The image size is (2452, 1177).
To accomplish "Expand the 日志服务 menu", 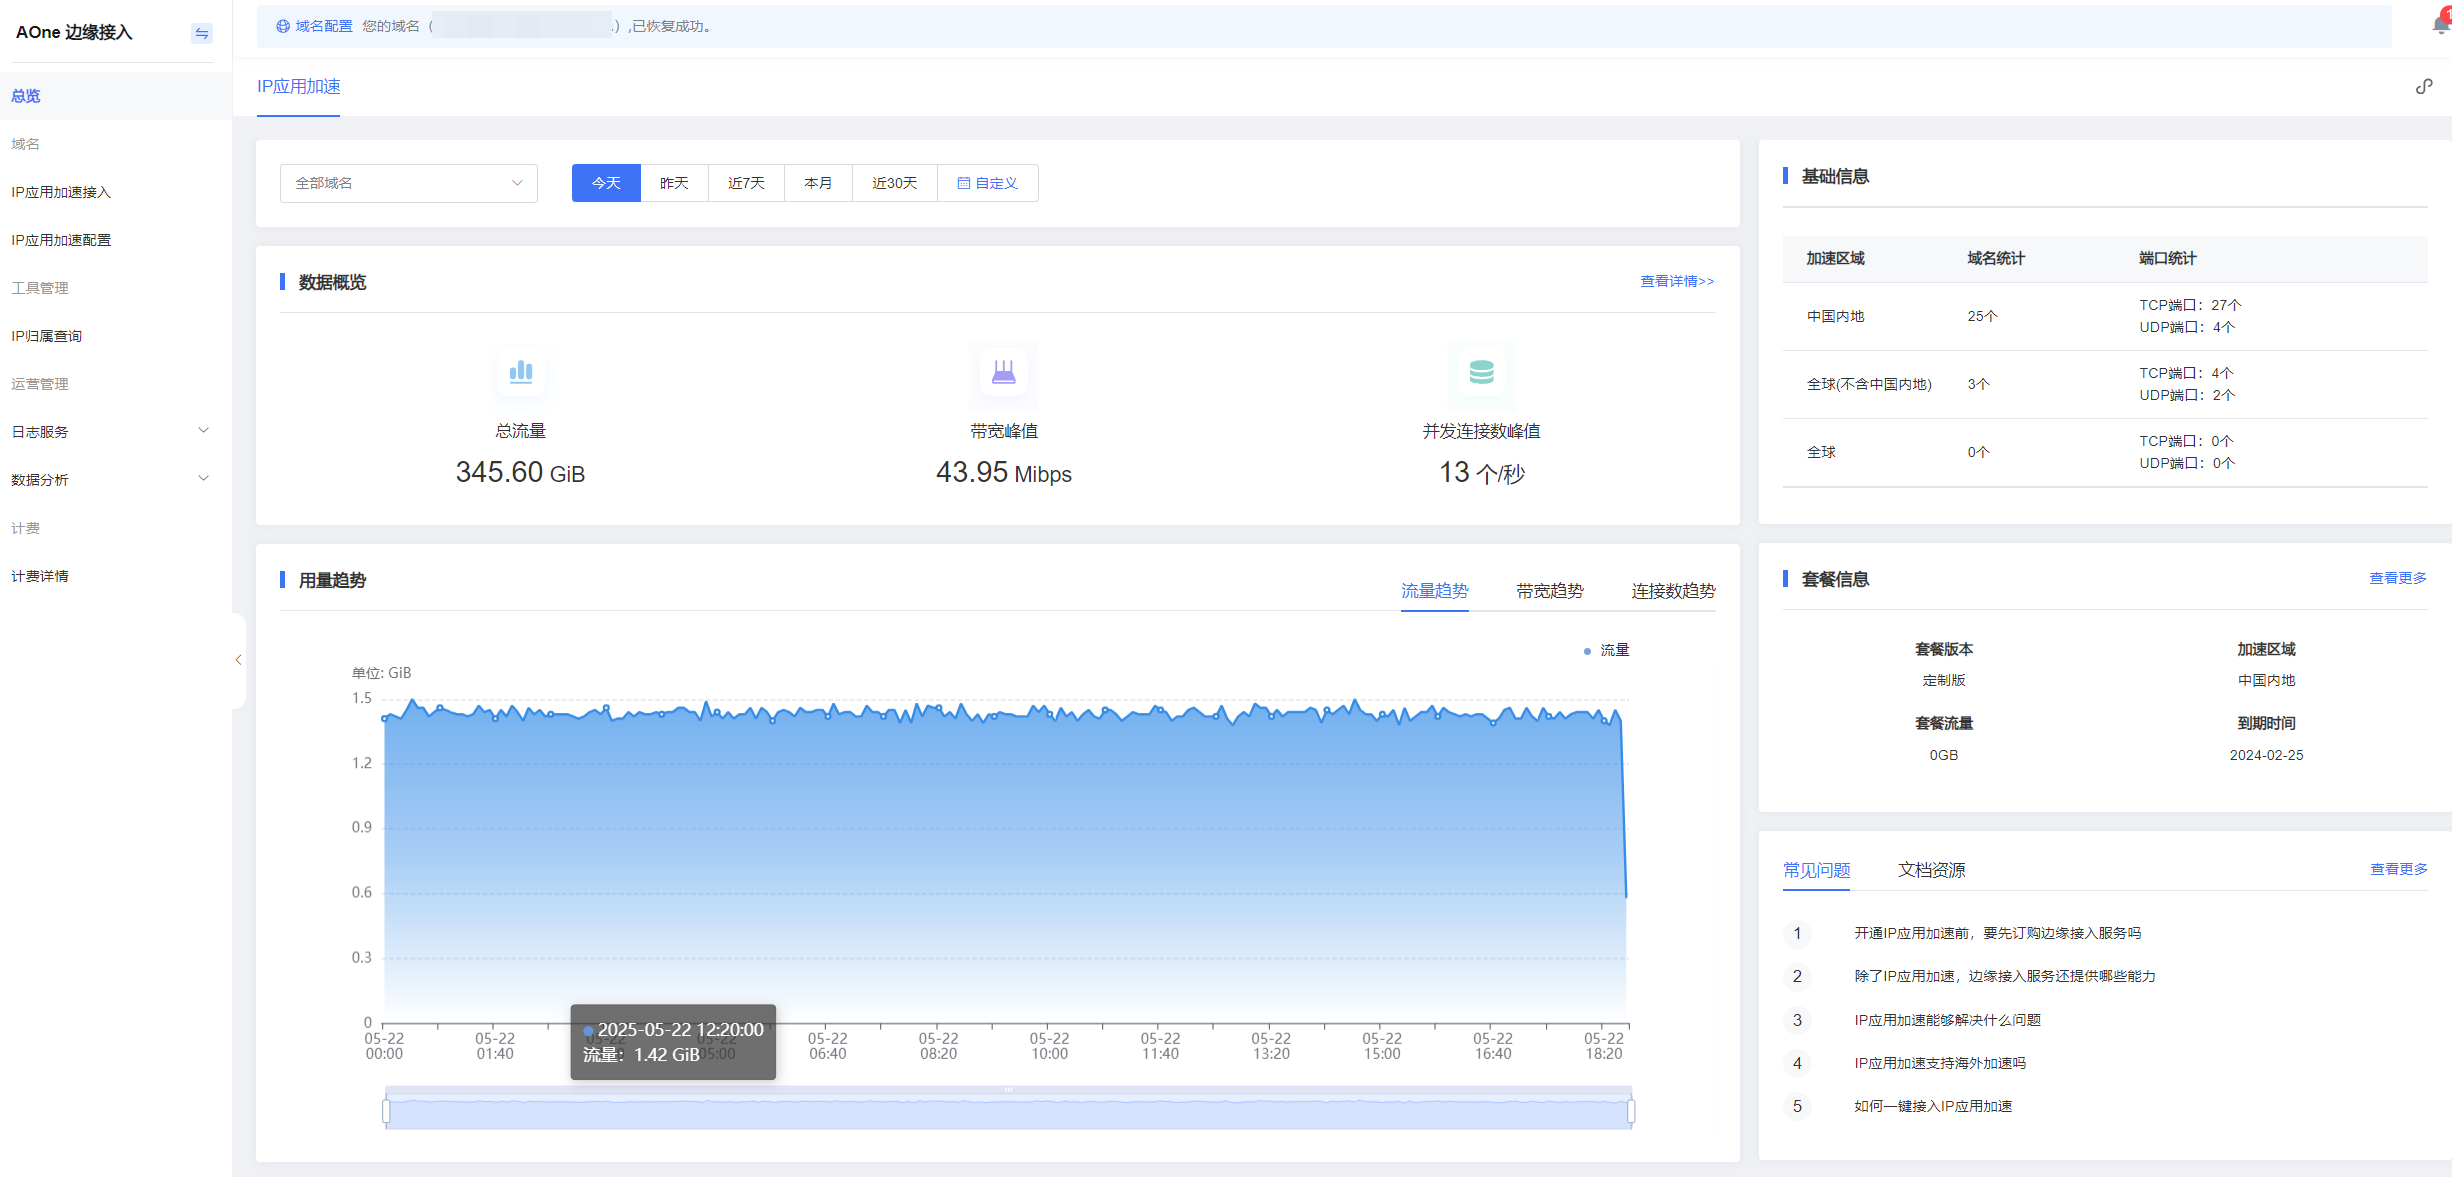I will [x=110, y=432].
